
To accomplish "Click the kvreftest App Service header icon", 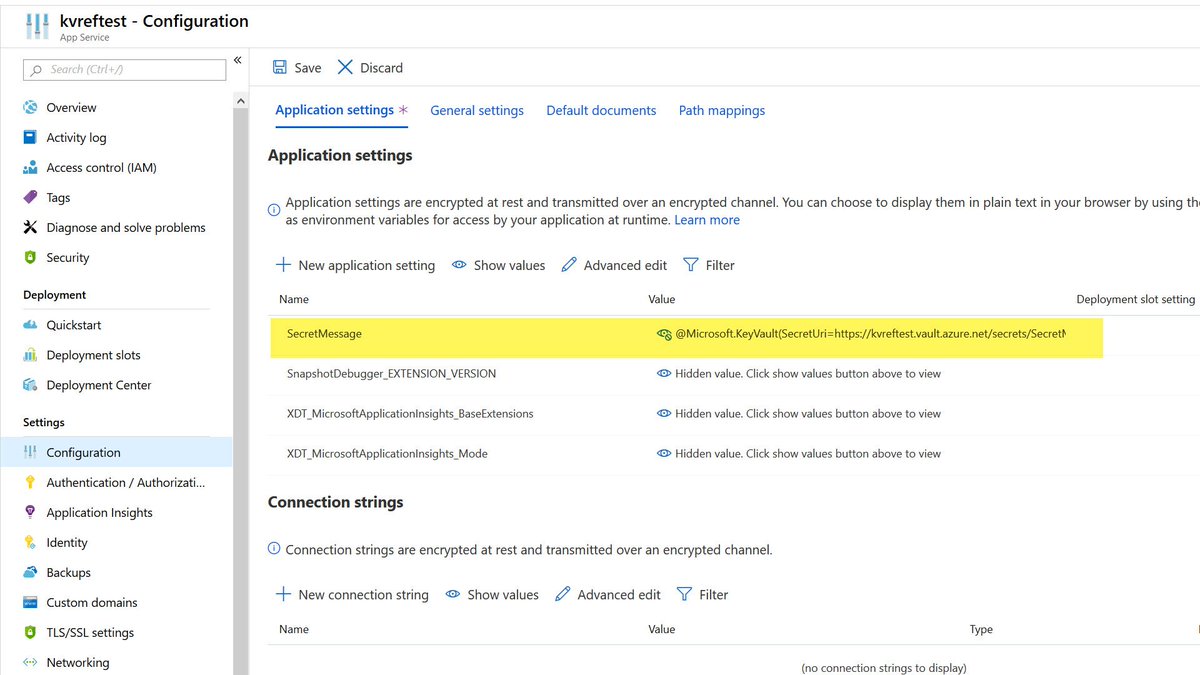I will point(37,27).
